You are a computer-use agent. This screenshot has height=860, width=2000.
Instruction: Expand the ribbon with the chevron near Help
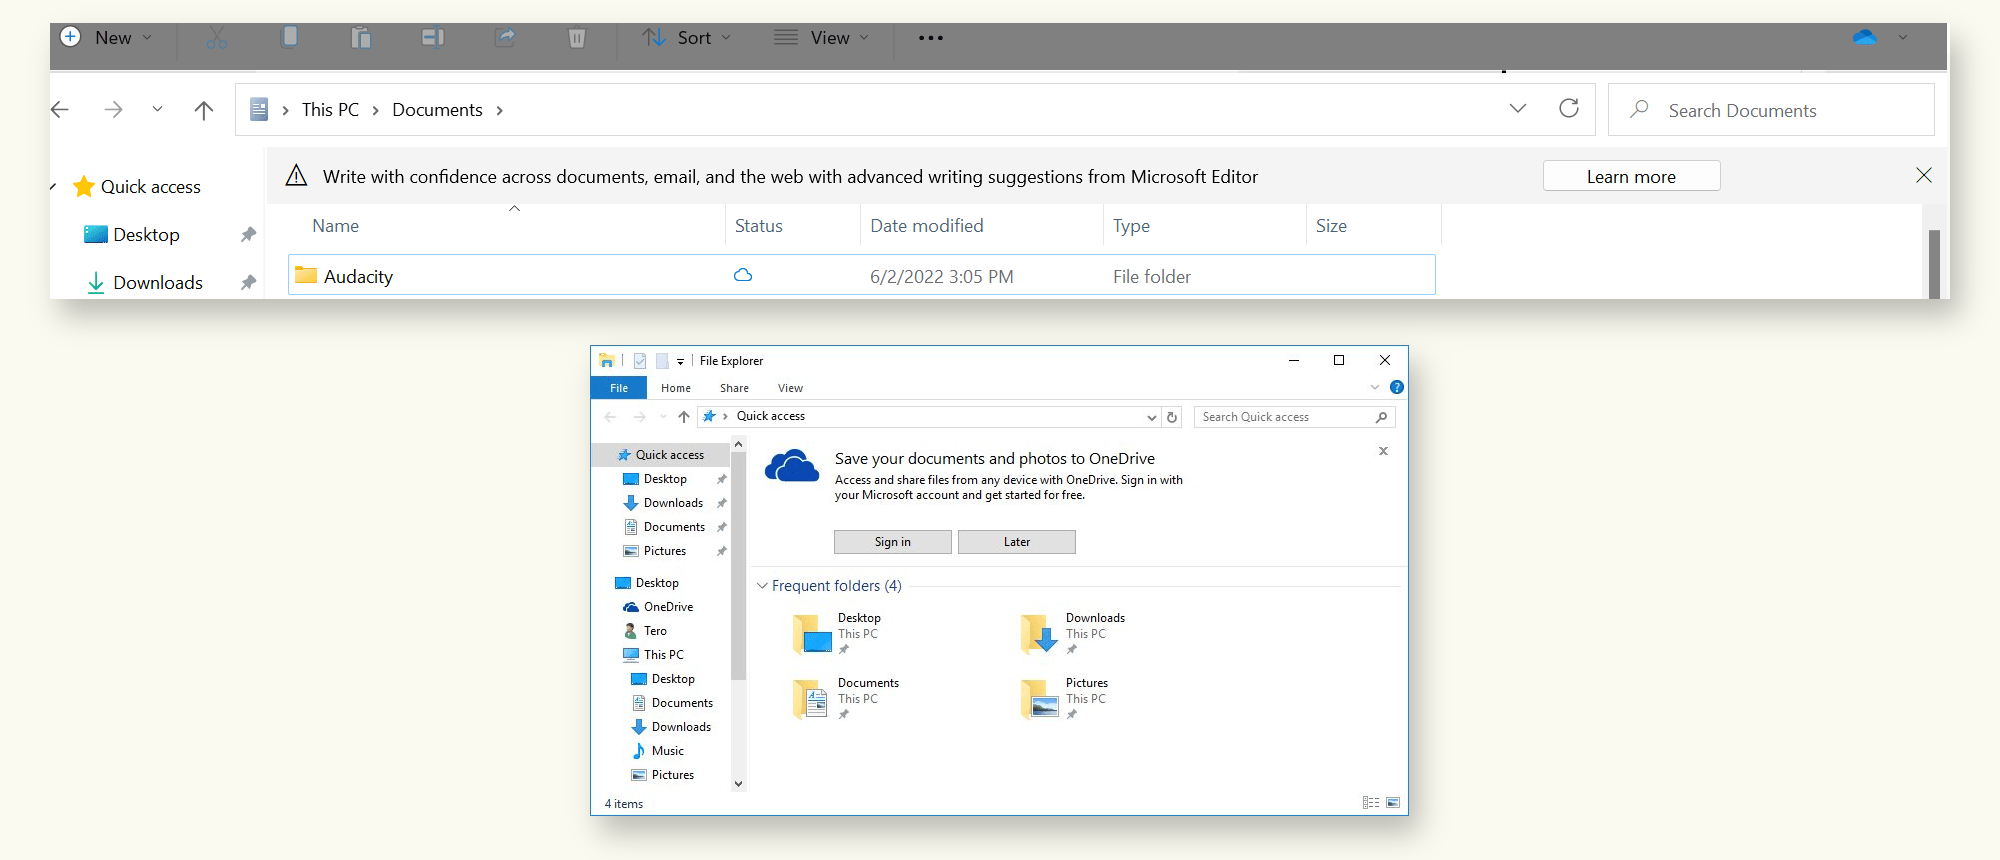[1375, 387]
